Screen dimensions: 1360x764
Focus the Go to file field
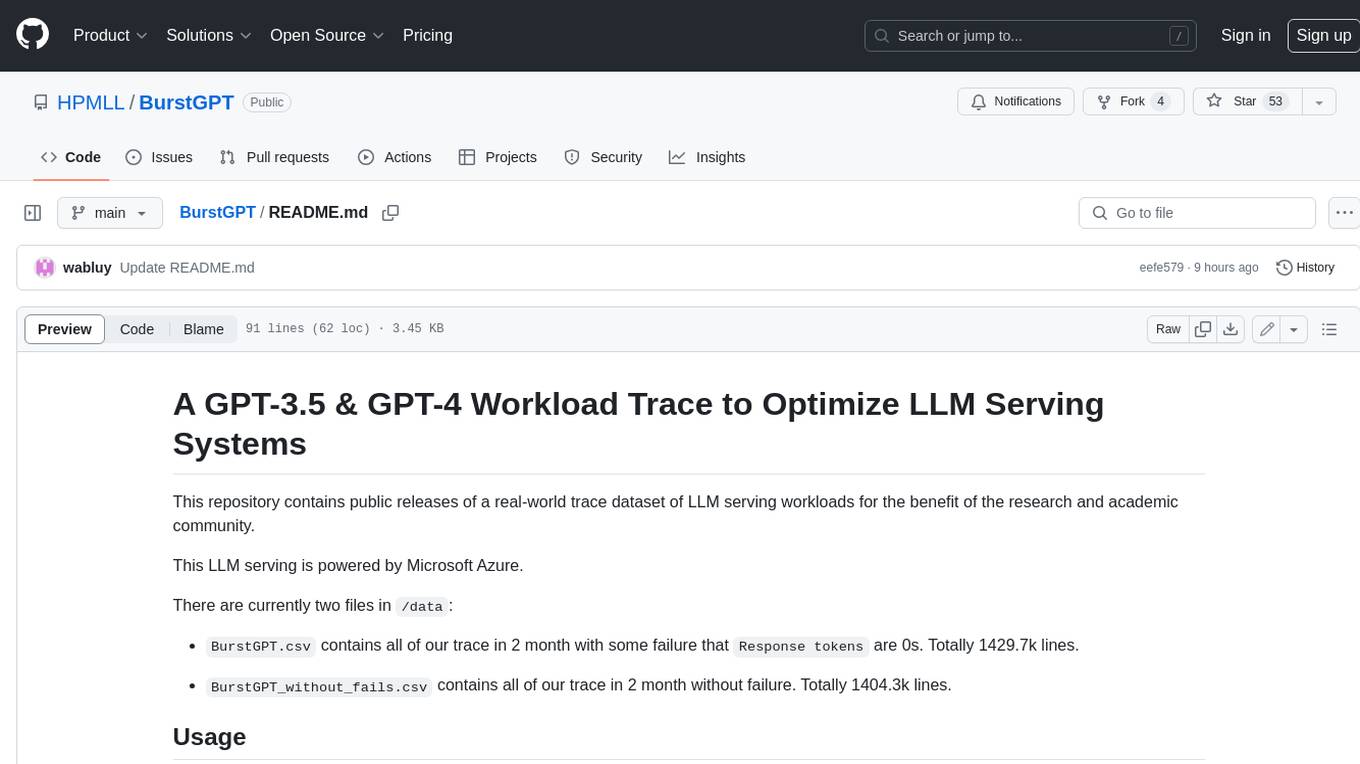coord(1197,213)
